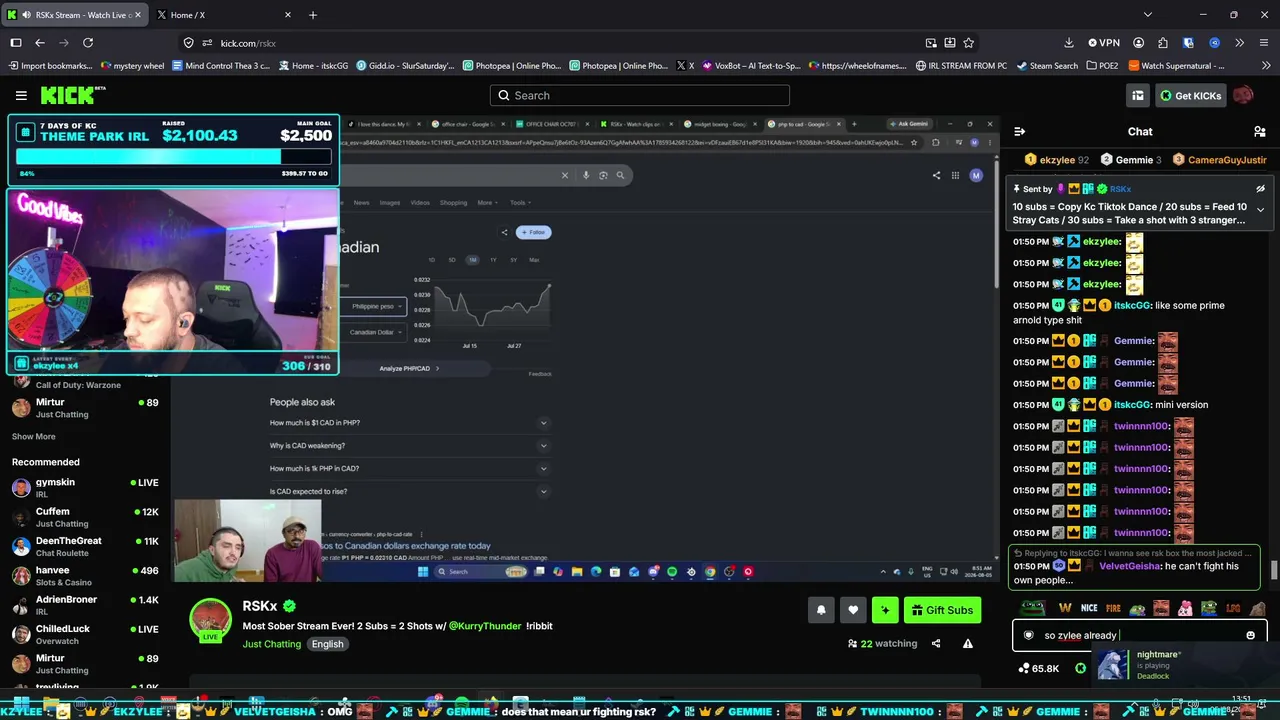Reload the current page
Image resolution: width=1280 pixels, height=720 pixels.
[x=88, y=43]
